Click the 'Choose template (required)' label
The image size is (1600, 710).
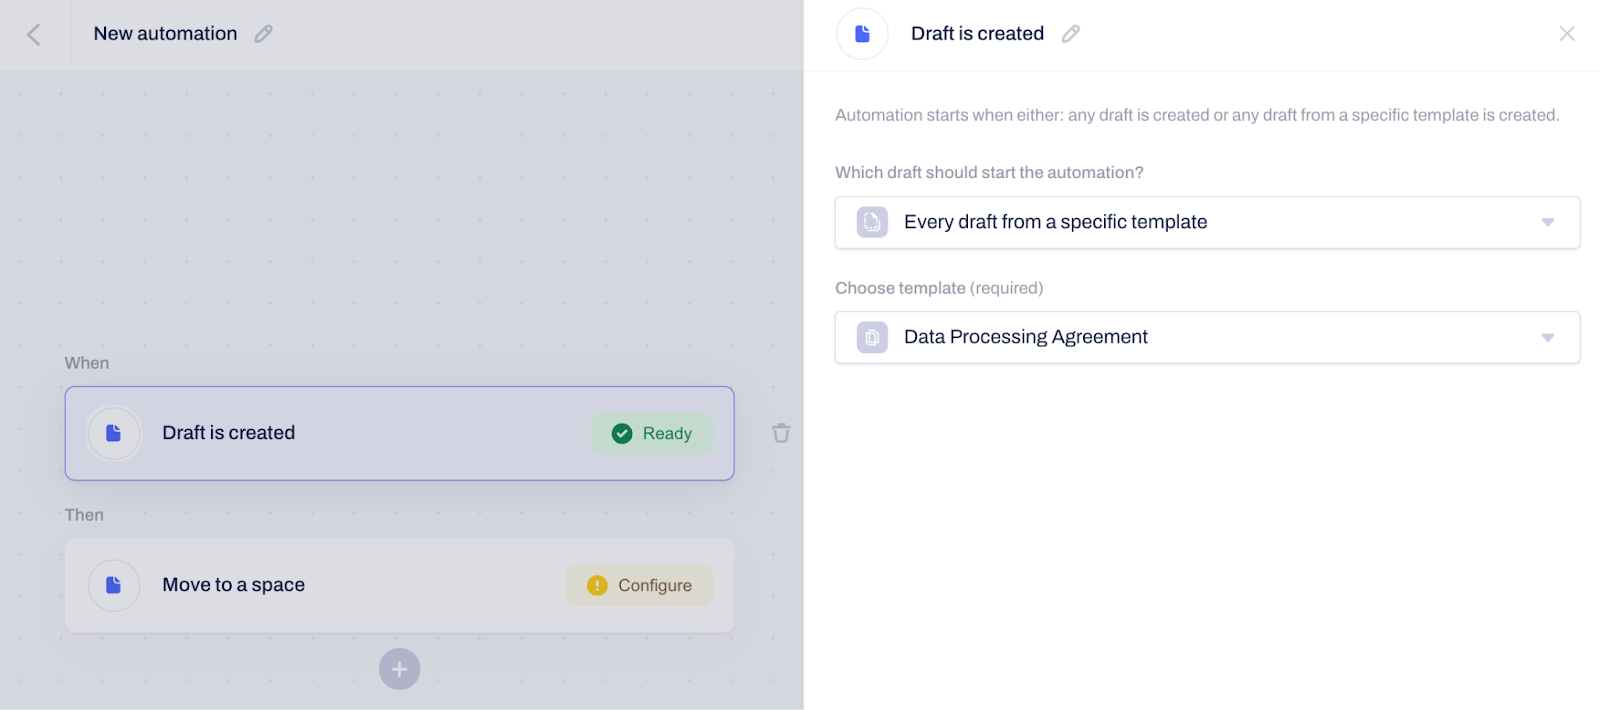tap(939, 288)
